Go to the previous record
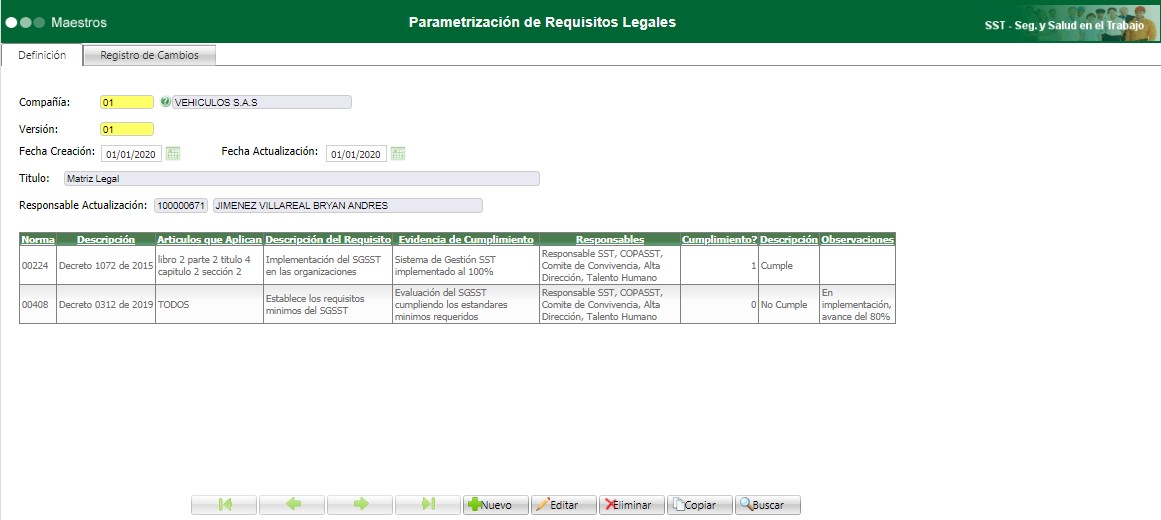 point(292,504)
